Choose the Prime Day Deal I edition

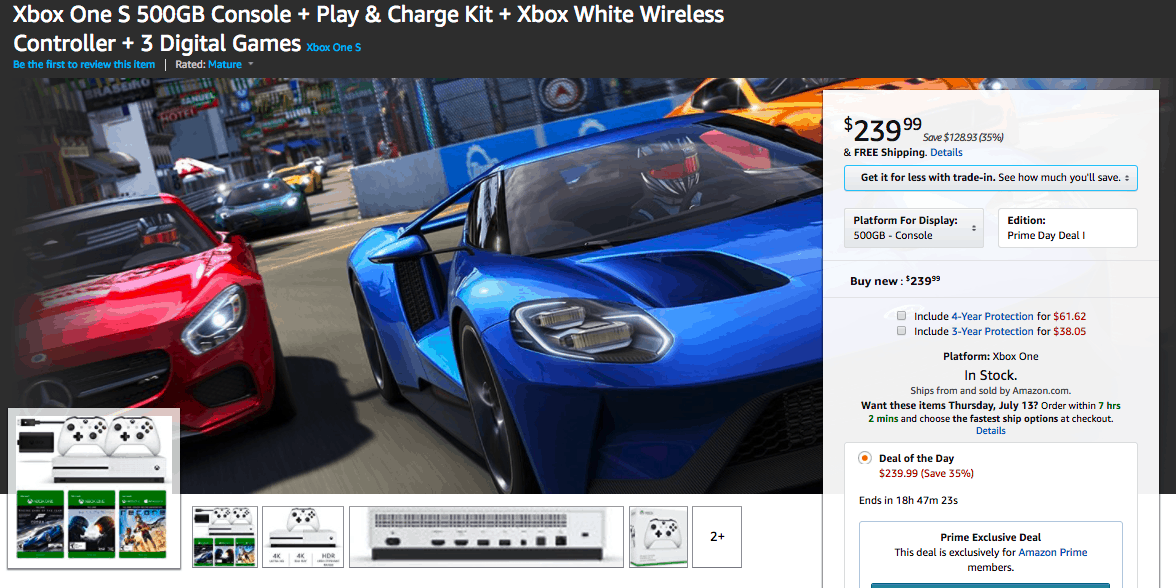1068,228
